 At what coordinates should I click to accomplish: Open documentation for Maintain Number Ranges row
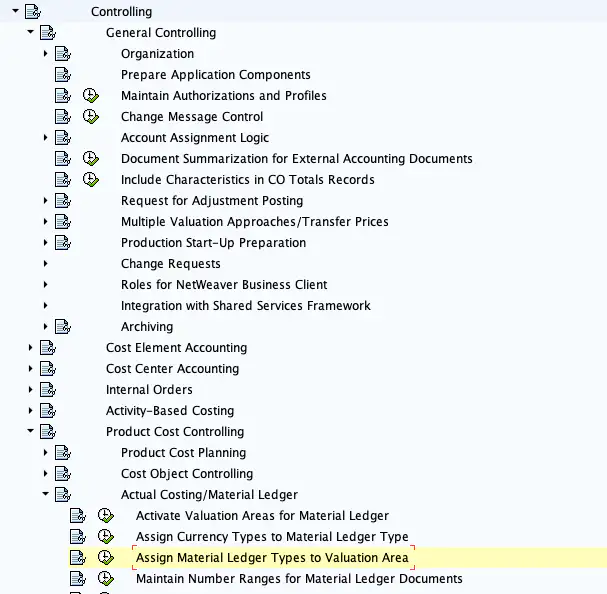pos(78,579)
